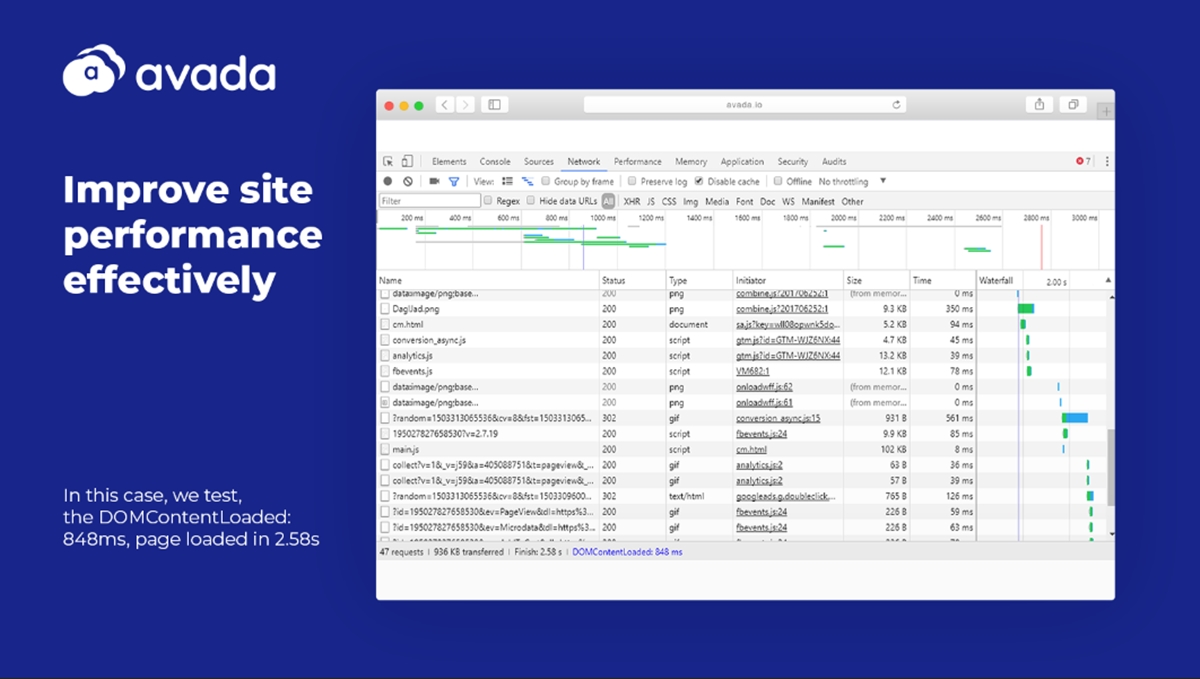
Task: Open the Sources tab
Action: [x=539, y=161]
